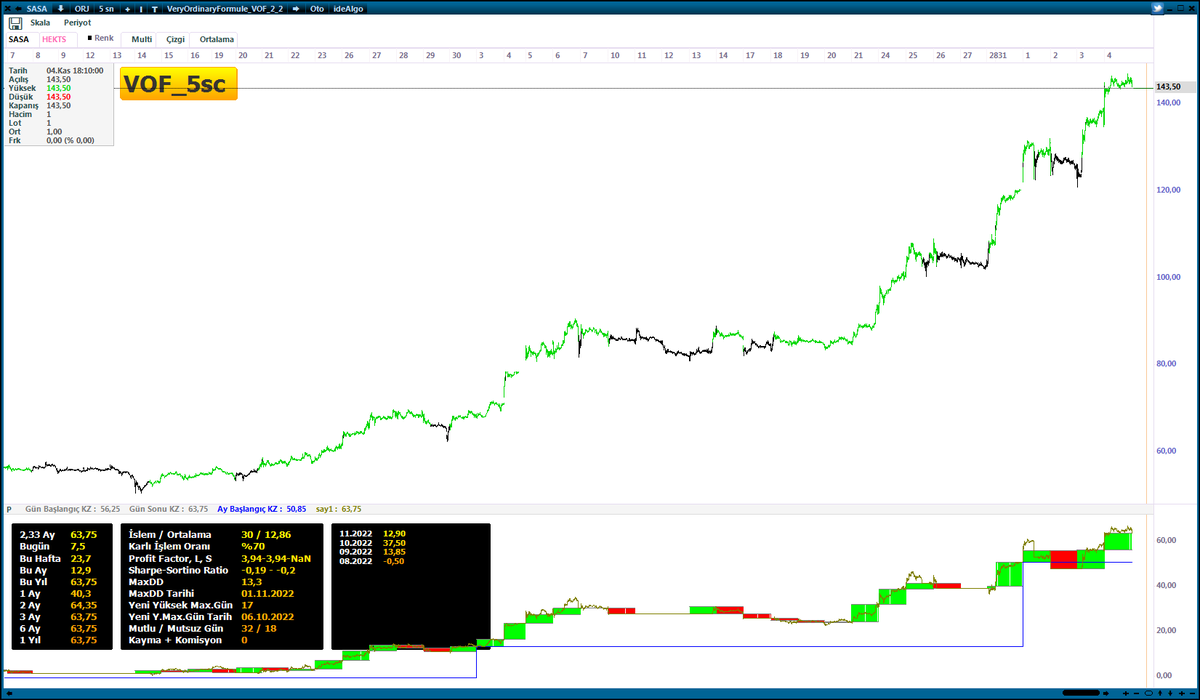Click the right arrow after formula name
This screenshot has width=1200, height=700.
tap(295, 8)
